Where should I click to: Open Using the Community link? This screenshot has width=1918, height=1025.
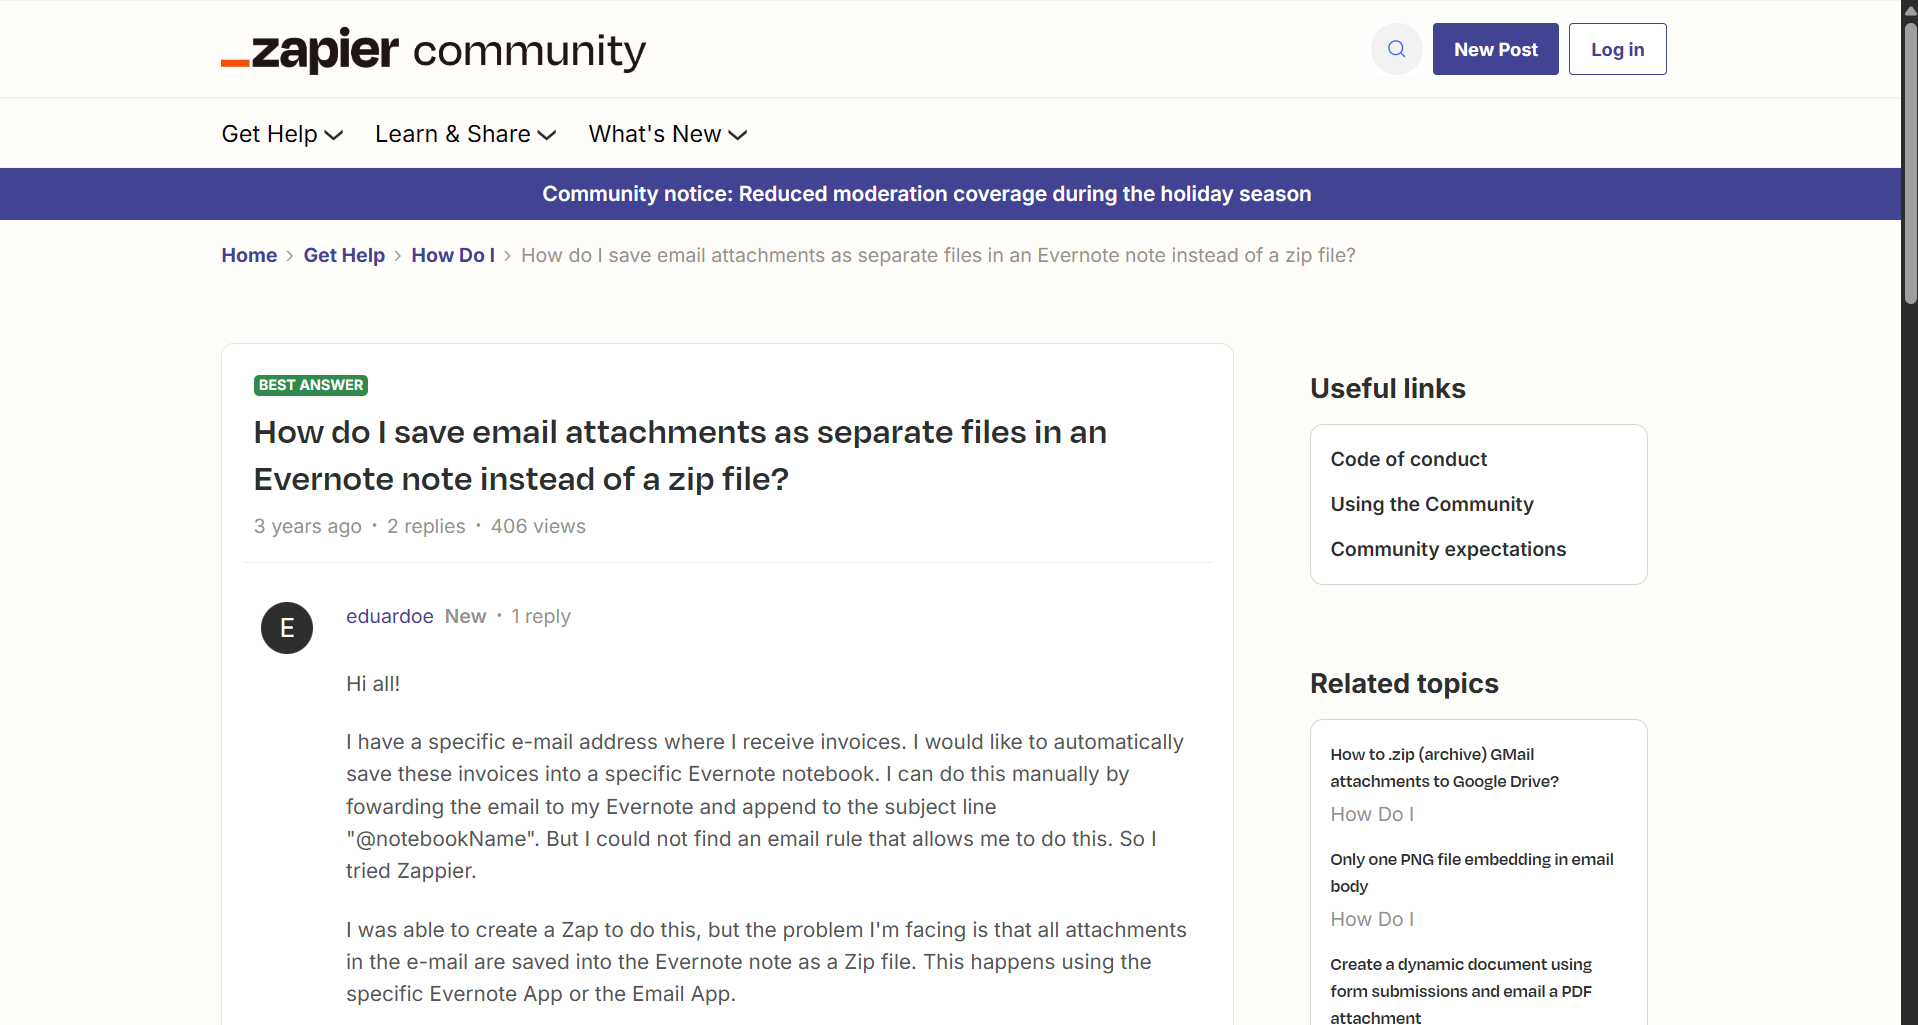point(1431,504)
